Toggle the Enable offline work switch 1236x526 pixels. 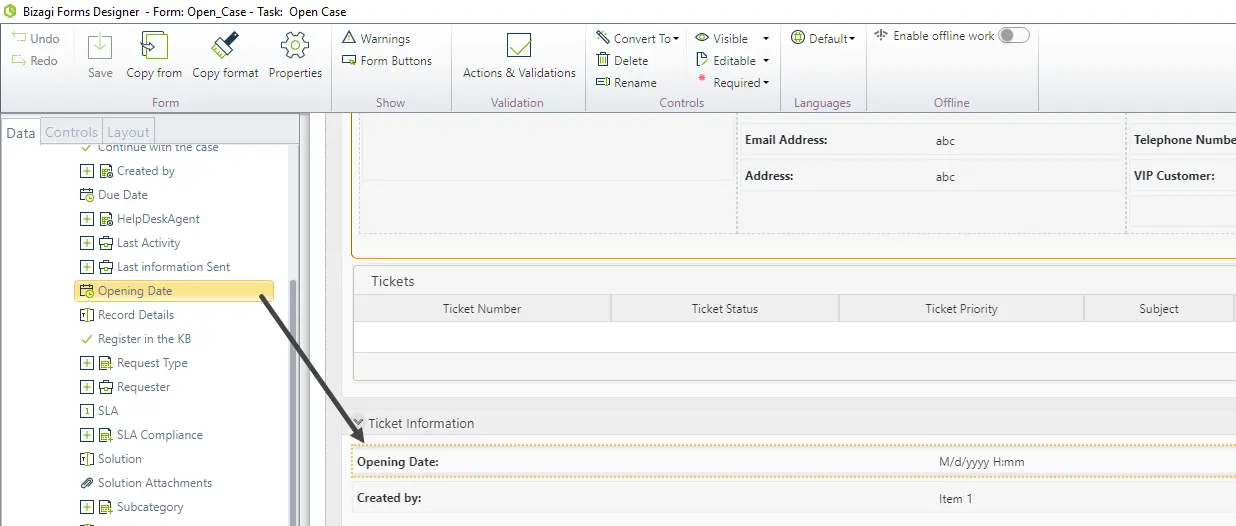pyautogui.click(x=1013, y=35)
